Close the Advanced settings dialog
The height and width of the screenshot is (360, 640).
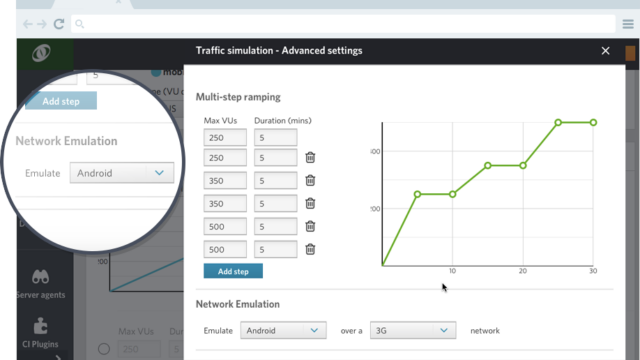point(605,51)
